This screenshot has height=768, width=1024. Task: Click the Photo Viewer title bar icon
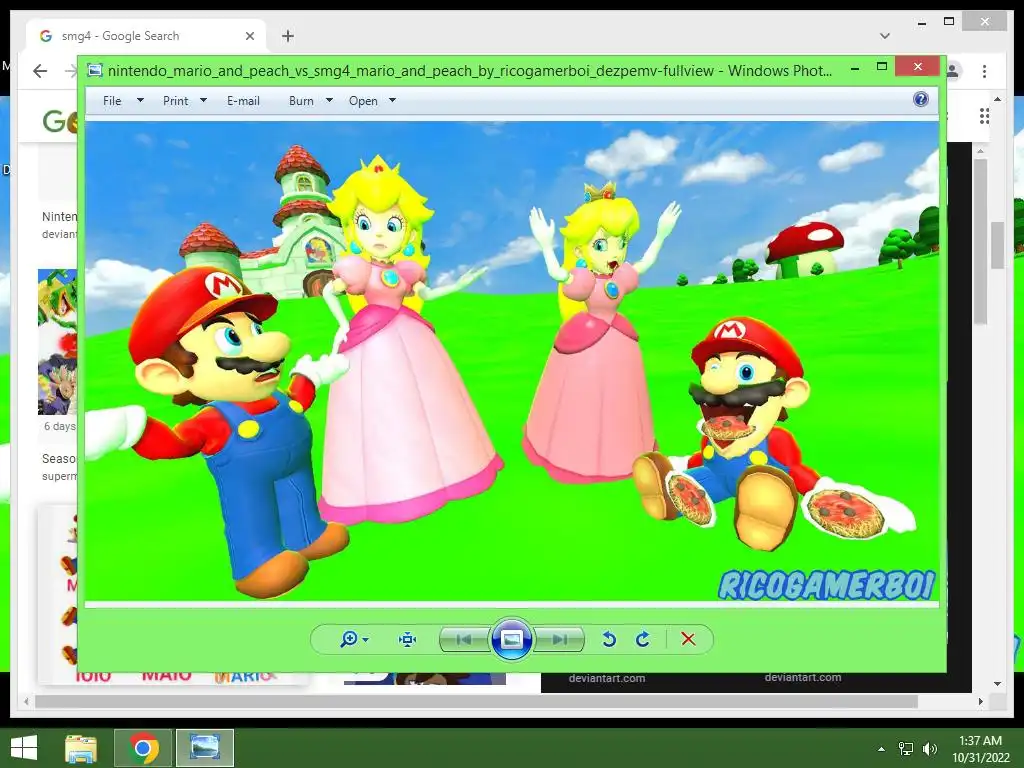pyautogui.click(x=95, y=70)
